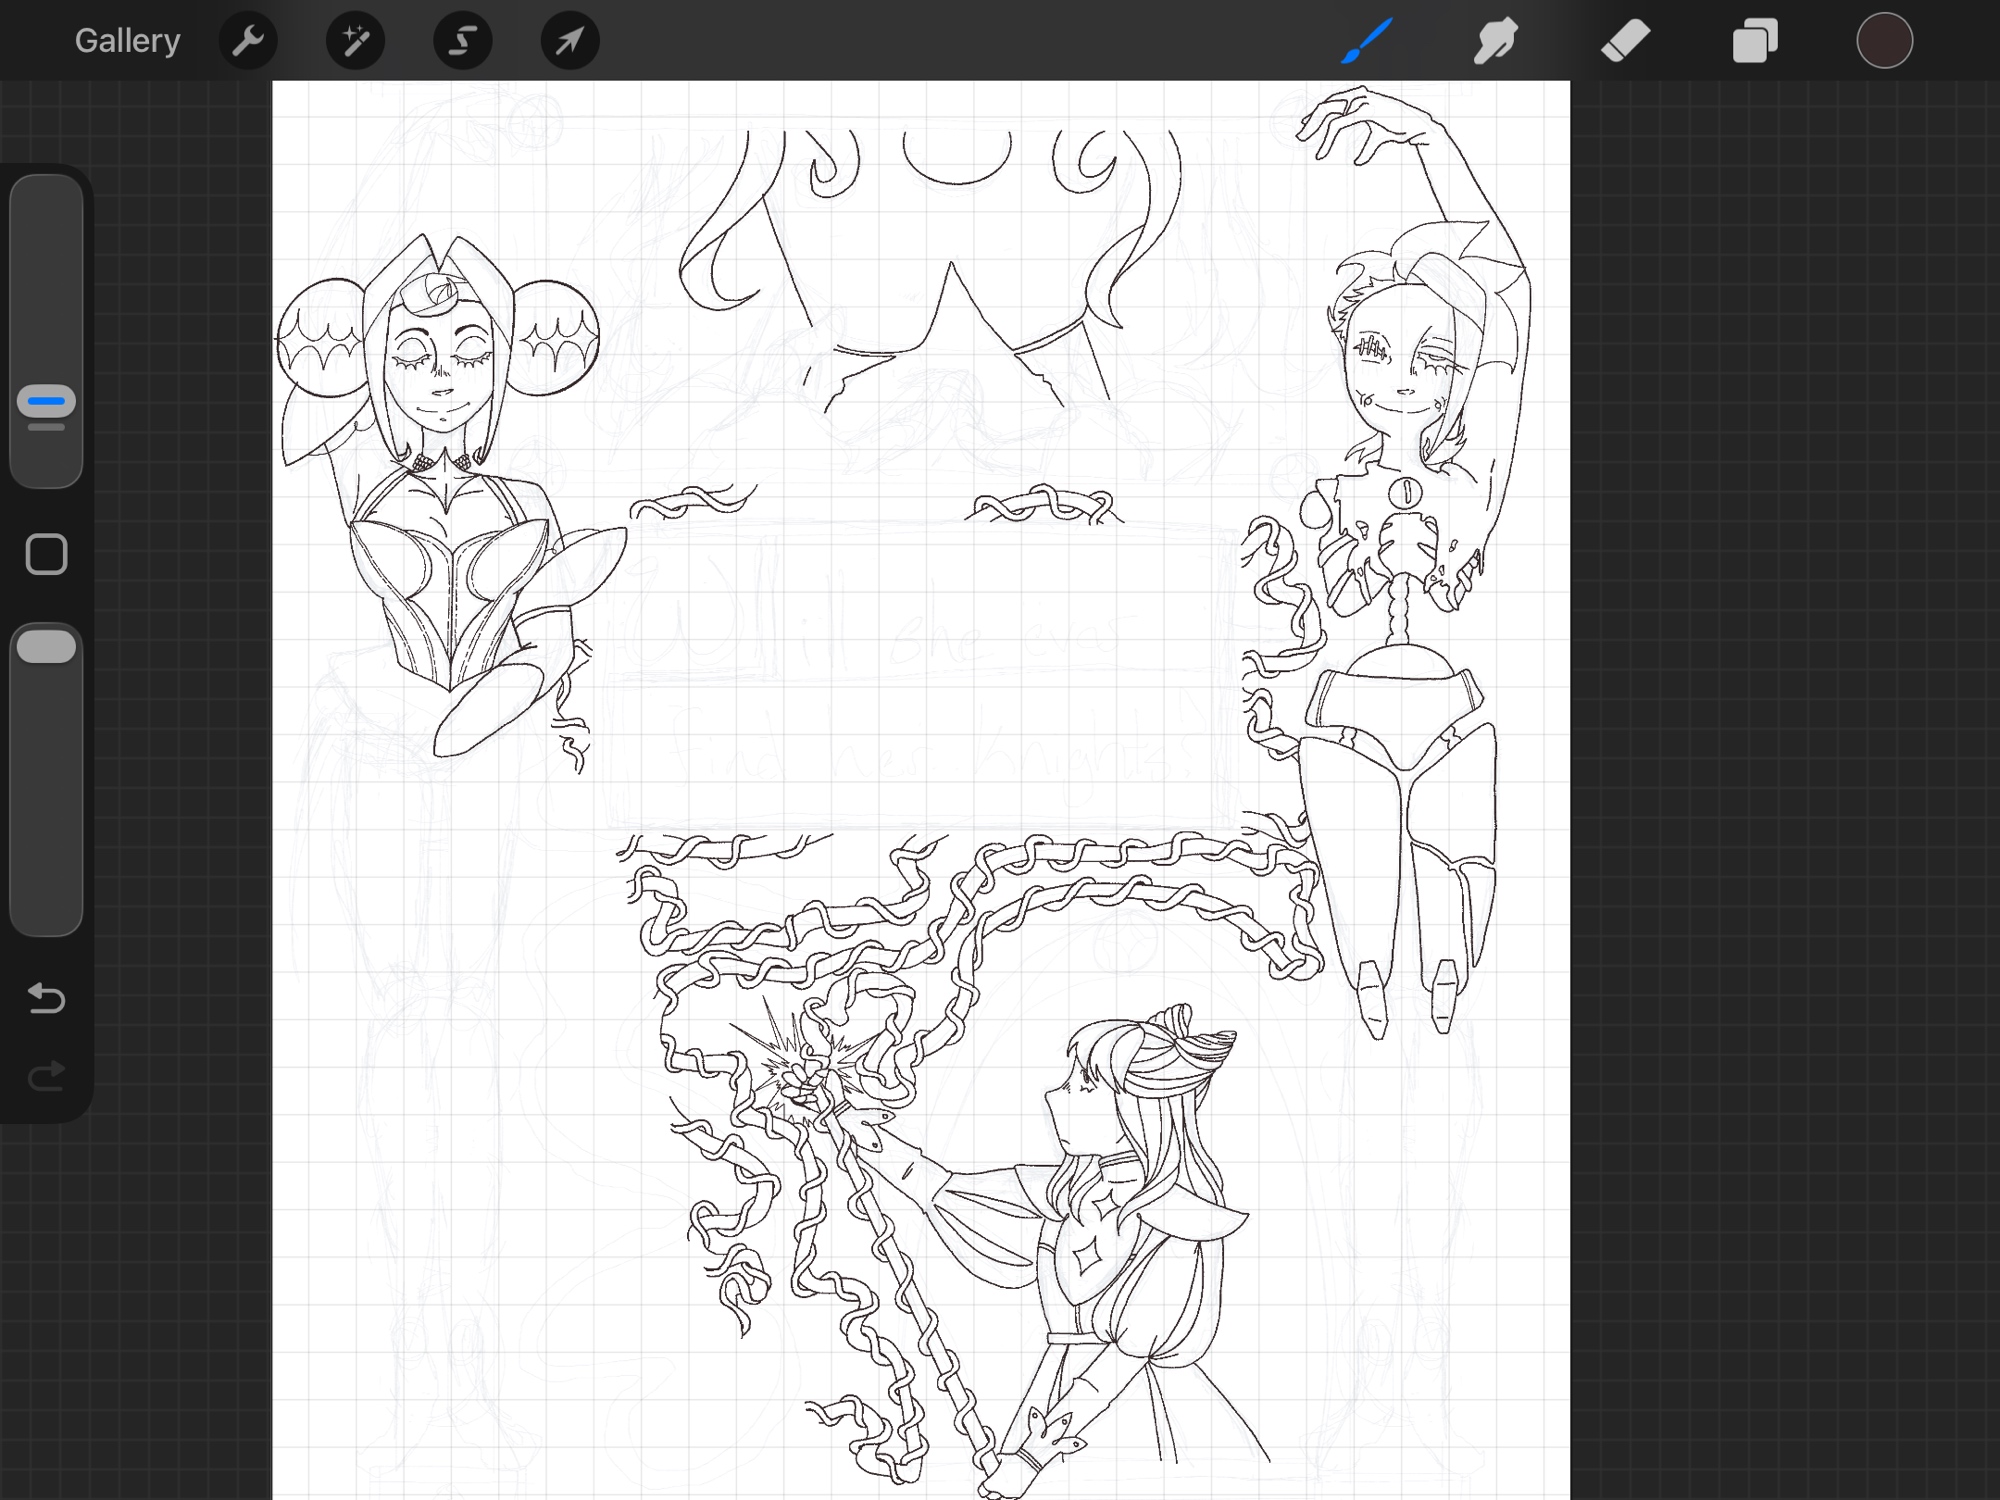Open the Adjustments magic wand menu
Image resolution: width=2000 pixels, height=1500 pixels.
click(x=355, y=41)
